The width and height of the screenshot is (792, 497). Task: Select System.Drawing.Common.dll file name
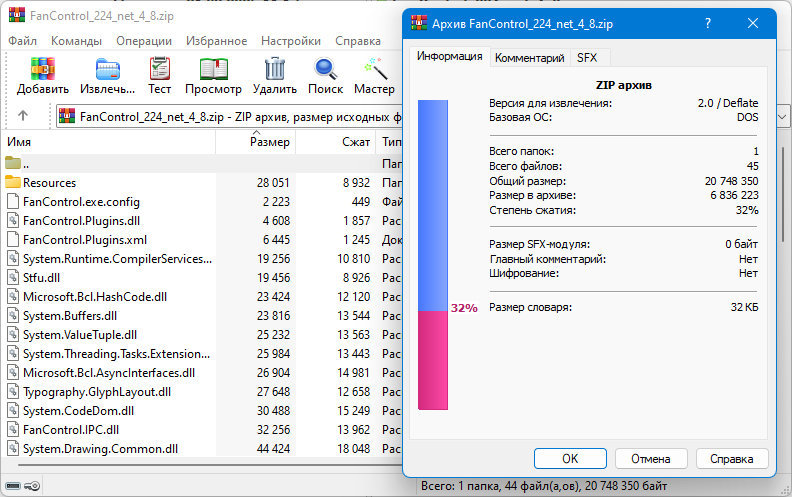click(101, 449)
